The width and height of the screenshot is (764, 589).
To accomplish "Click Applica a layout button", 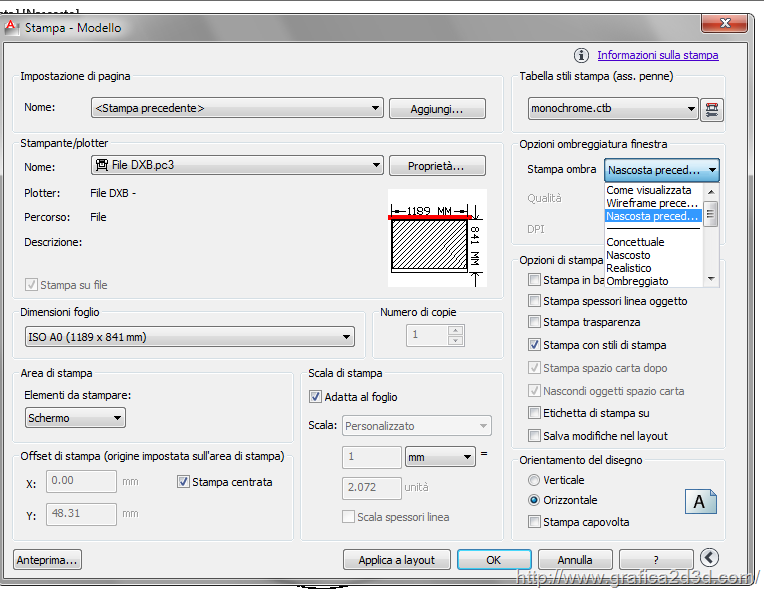I will coord(397,560).
